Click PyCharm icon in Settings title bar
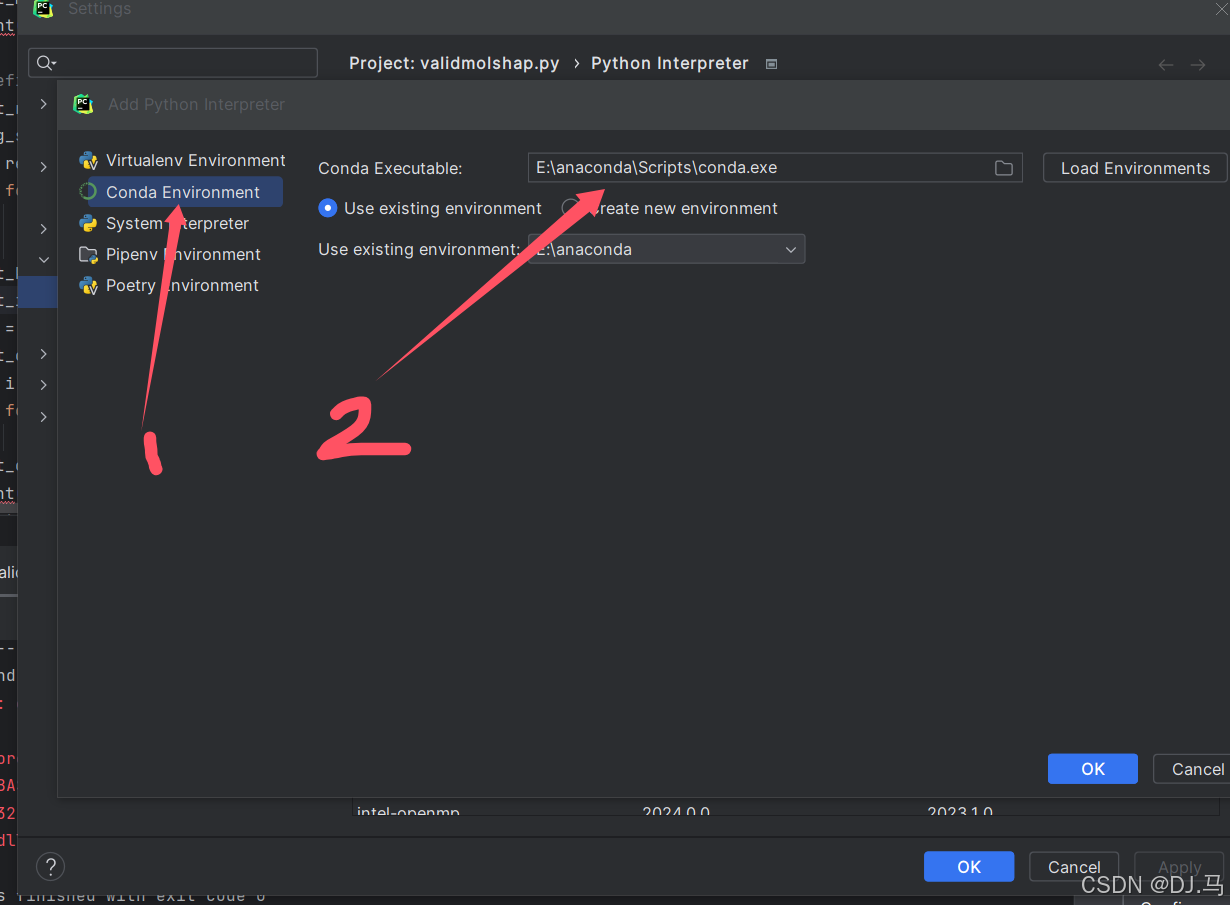The width and height of the screenshot is (1230, 905). 43,9
